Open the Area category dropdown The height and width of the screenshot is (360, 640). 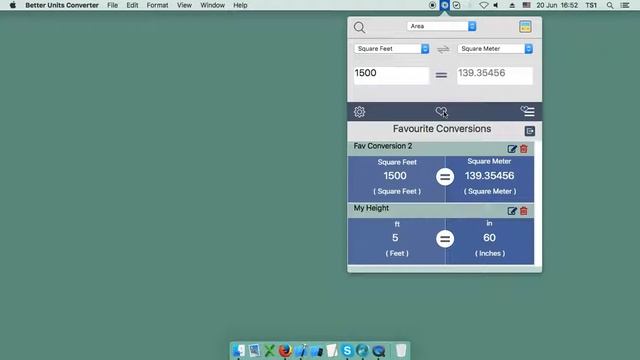point(442,26)
